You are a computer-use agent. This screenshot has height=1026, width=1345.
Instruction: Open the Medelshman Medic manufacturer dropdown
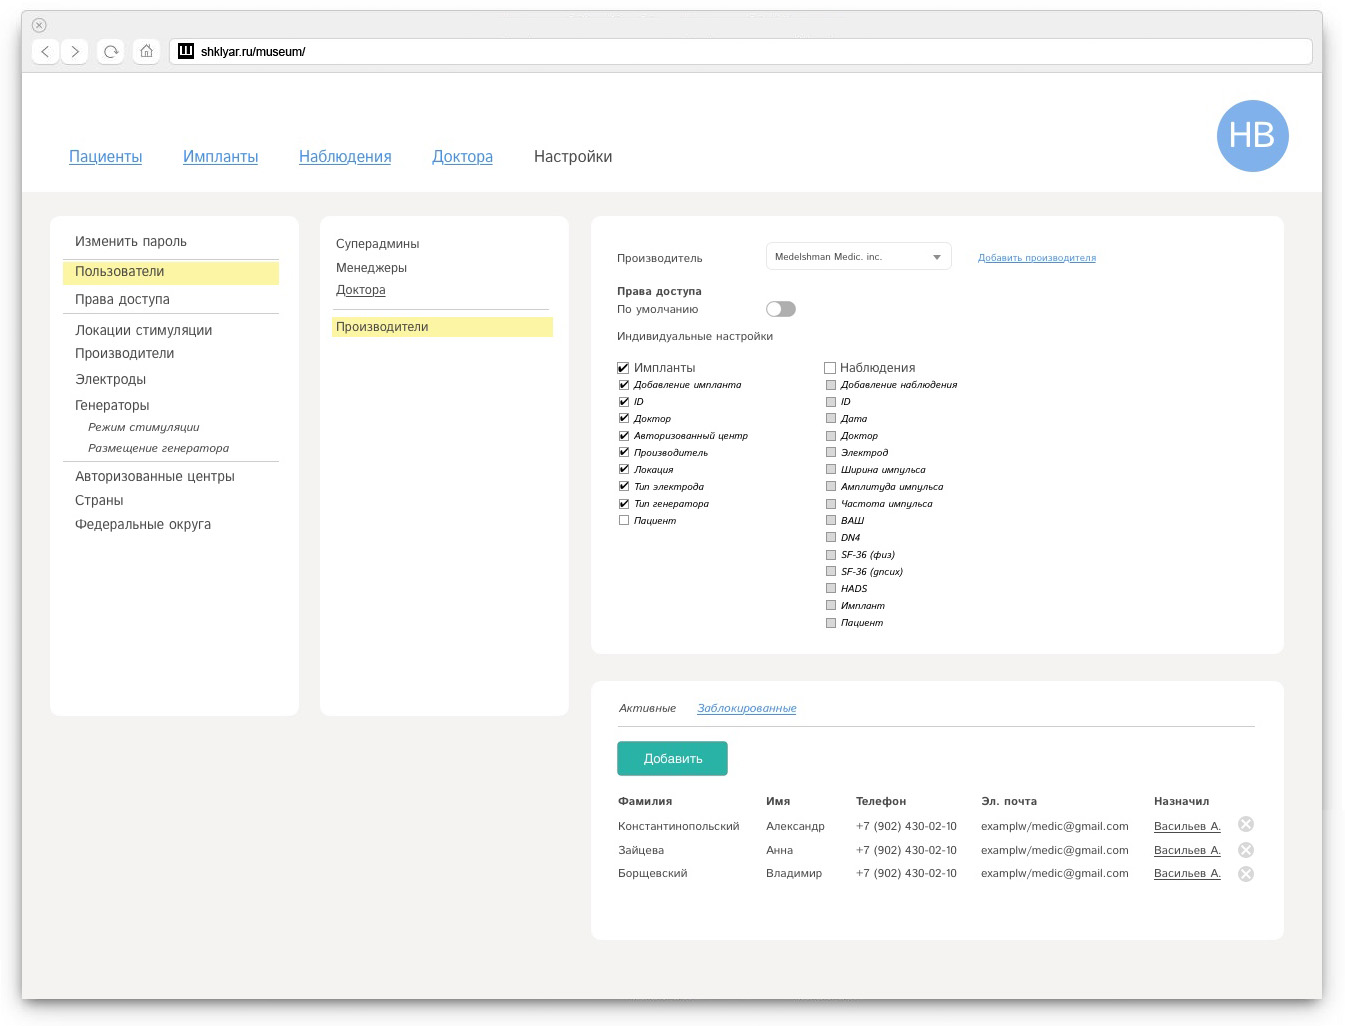coord(858,257)
